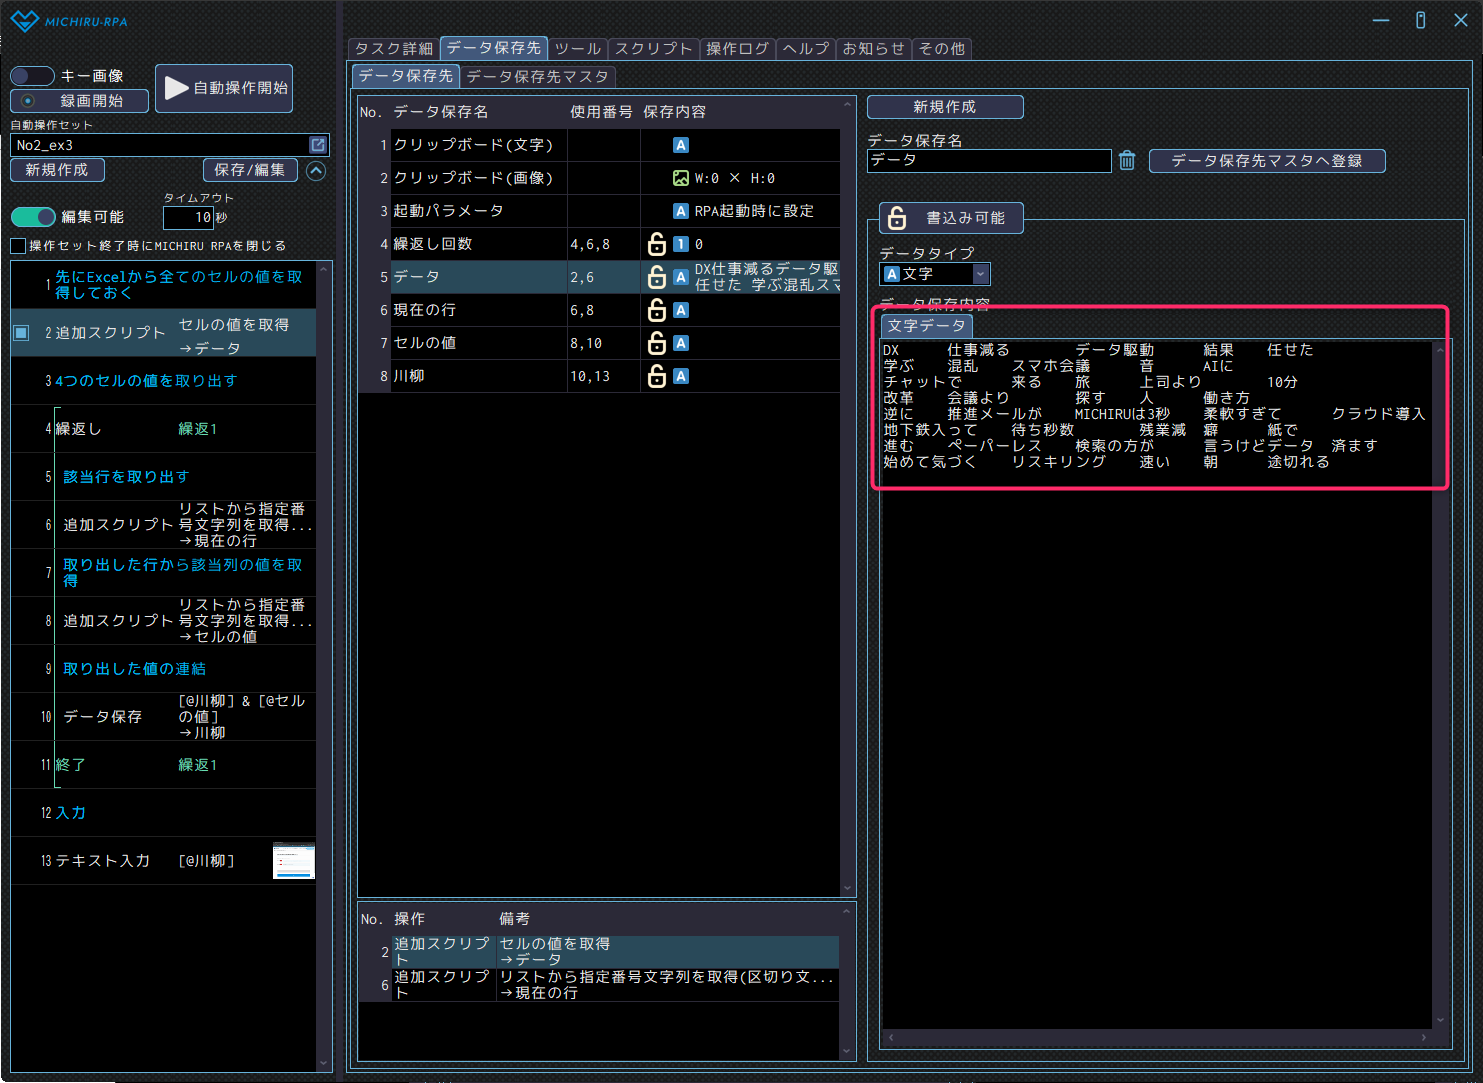Click the MICHIRU-RPA logo icon
The height and width of the screenshot is (1083, 1483).
(x=24, y=21)
